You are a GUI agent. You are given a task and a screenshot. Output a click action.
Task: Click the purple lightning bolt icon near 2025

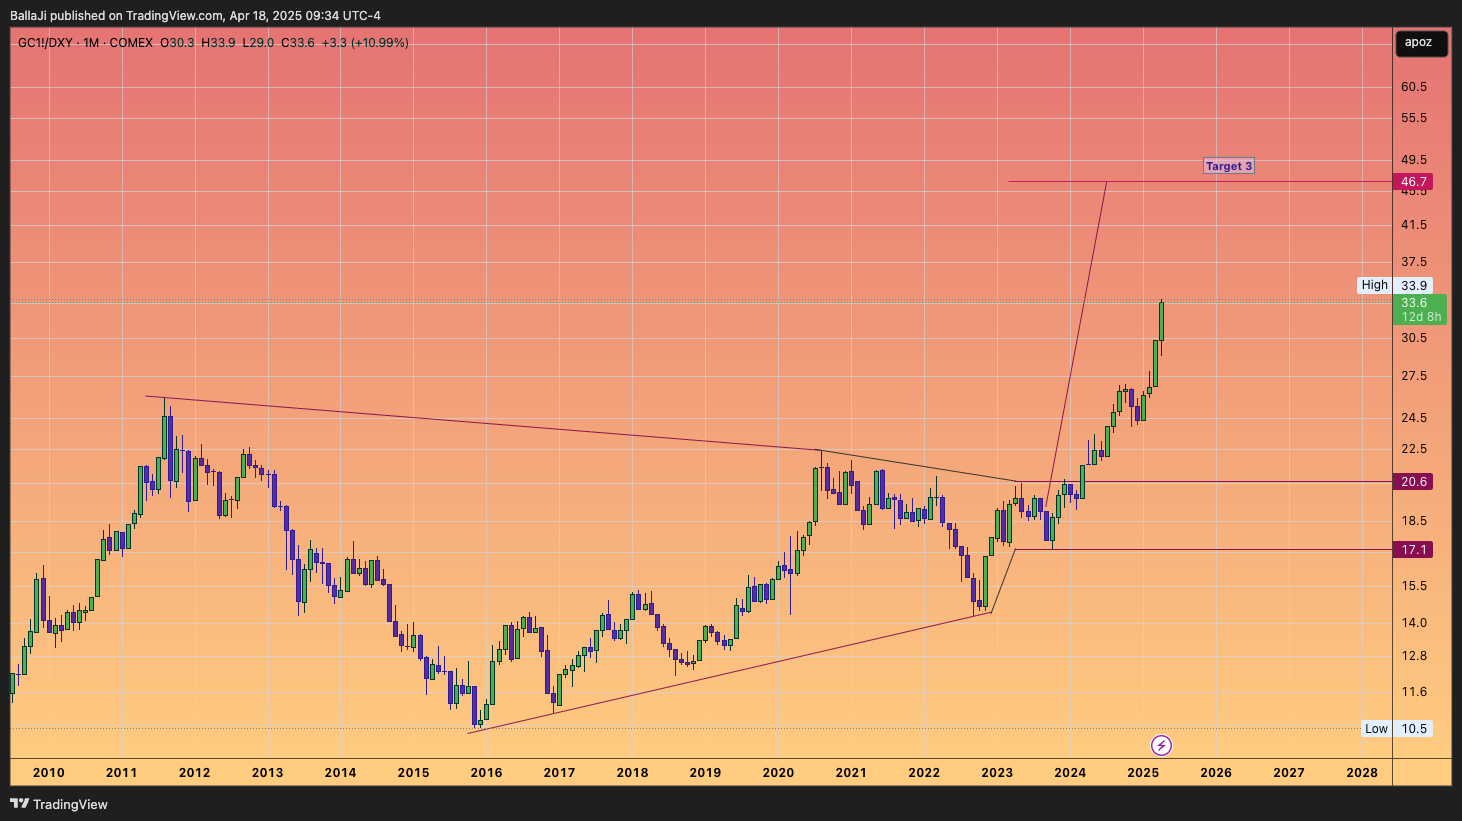point(1161,745)
